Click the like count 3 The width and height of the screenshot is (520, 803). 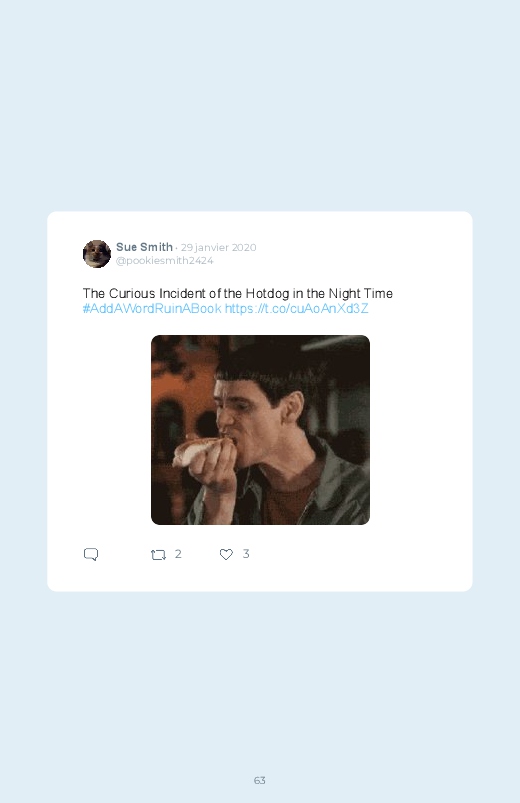click(246, 554)
